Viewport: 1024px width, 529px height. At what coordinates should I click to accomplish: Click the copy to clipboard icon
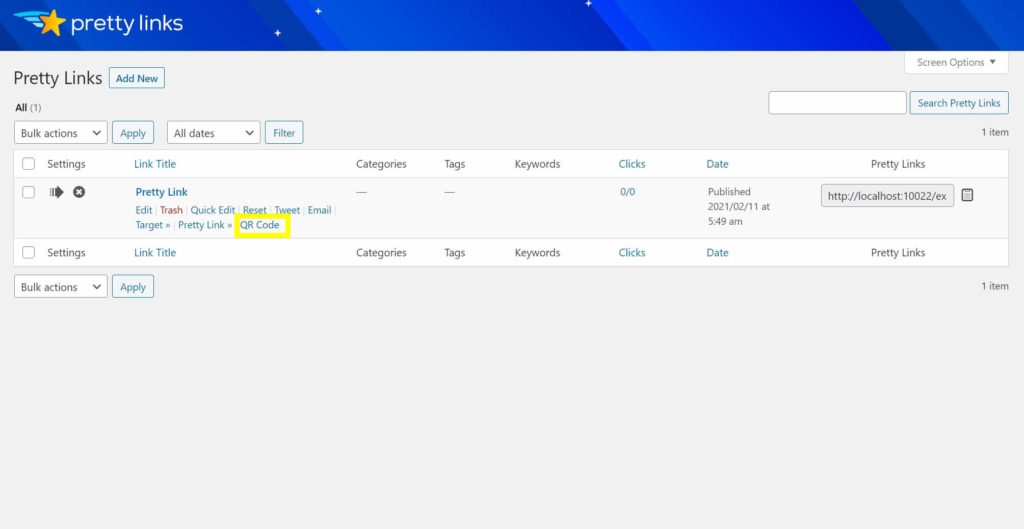point(967,195)
